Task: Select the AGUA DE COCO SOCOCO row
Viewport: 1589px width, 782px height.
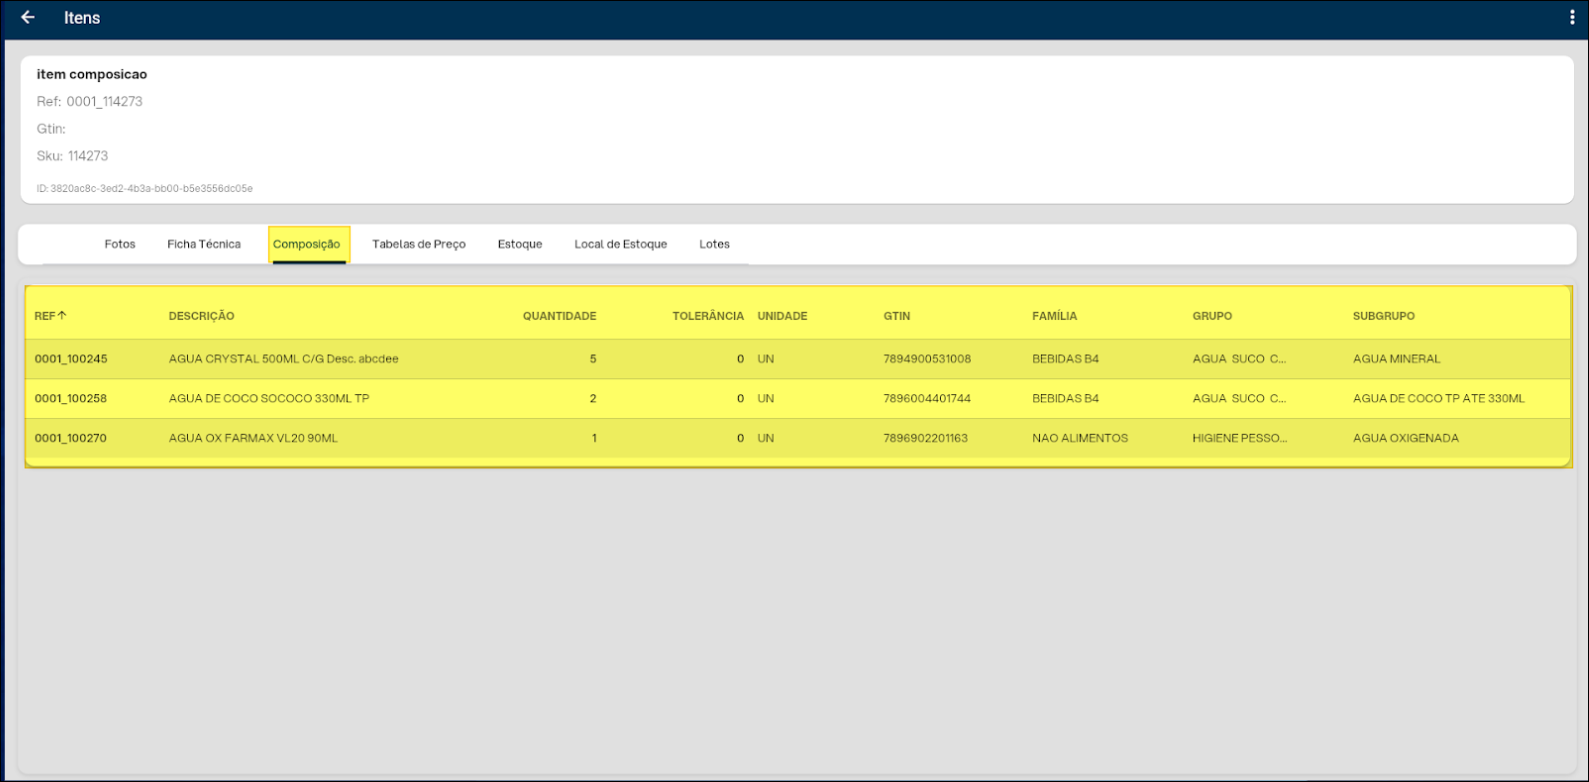Action: click(269, 399)
